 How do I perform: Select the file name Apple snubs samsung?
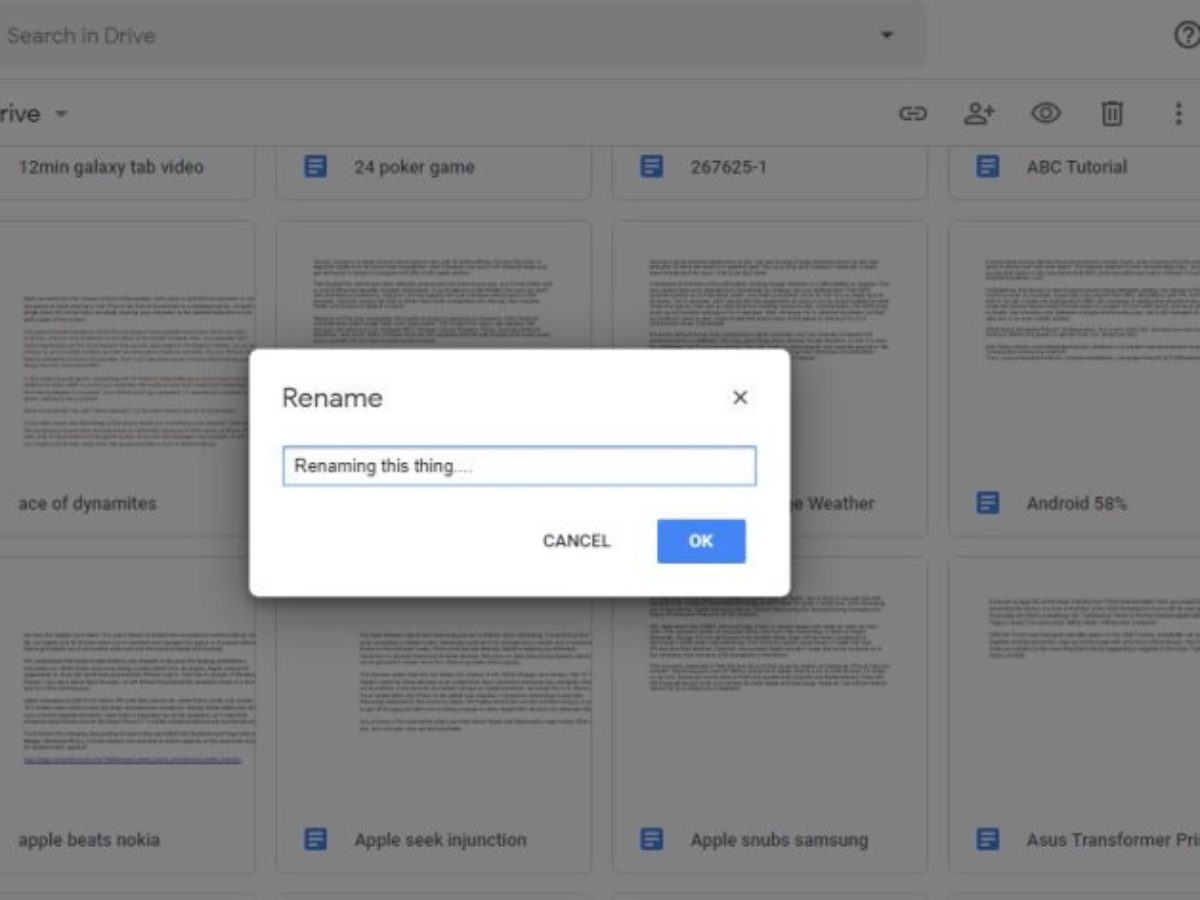779,839
